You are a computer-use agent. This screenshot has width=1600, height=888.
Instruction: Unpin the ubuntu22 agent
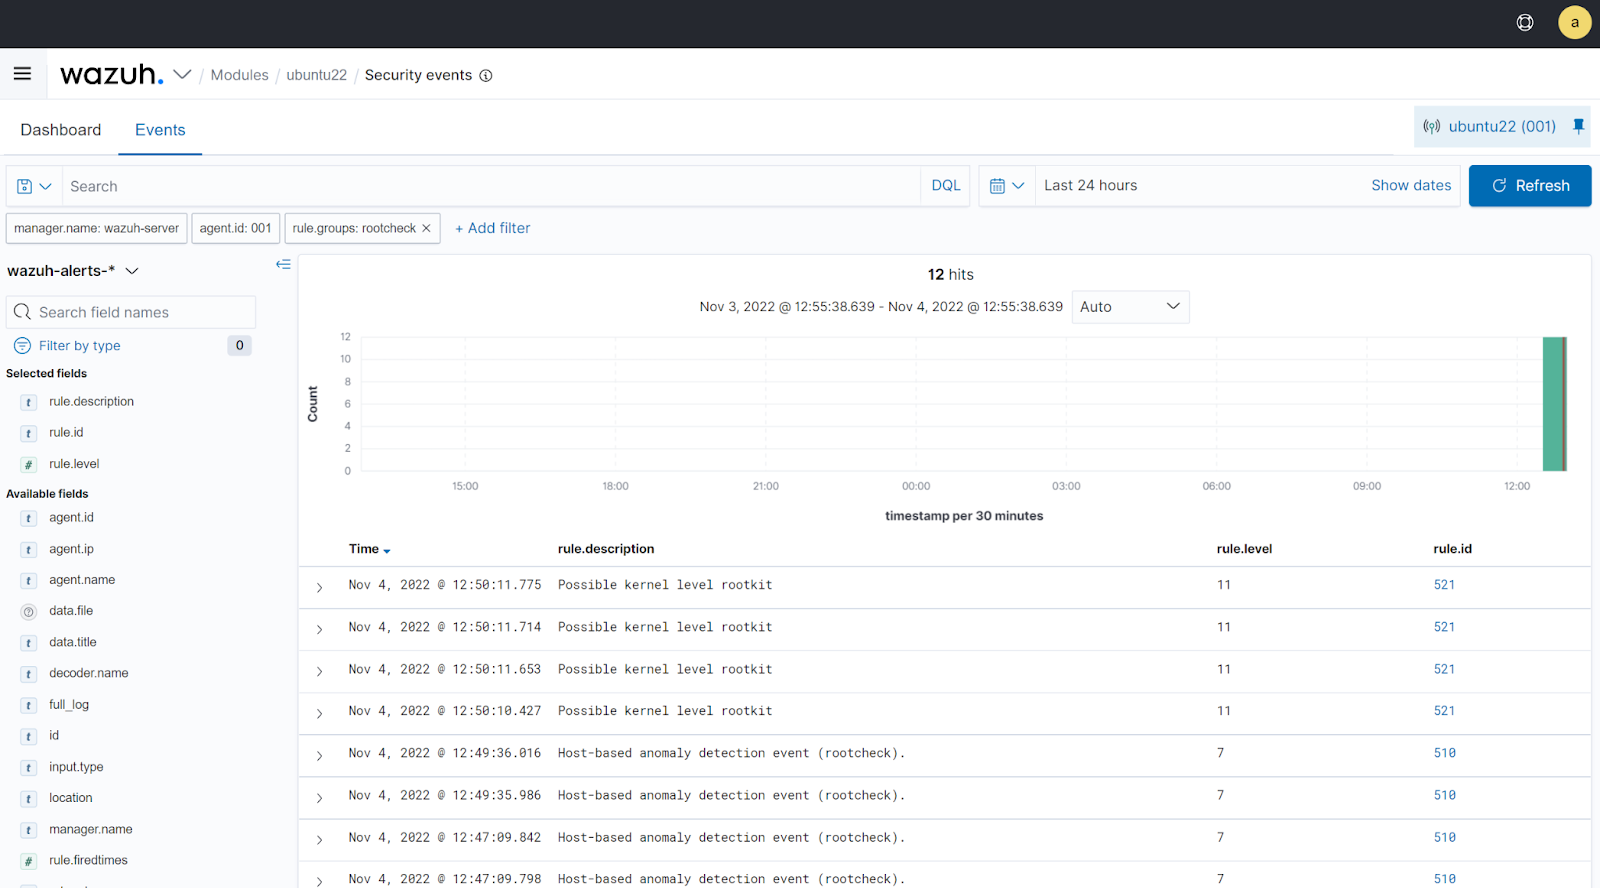(x=1578, y=126)
